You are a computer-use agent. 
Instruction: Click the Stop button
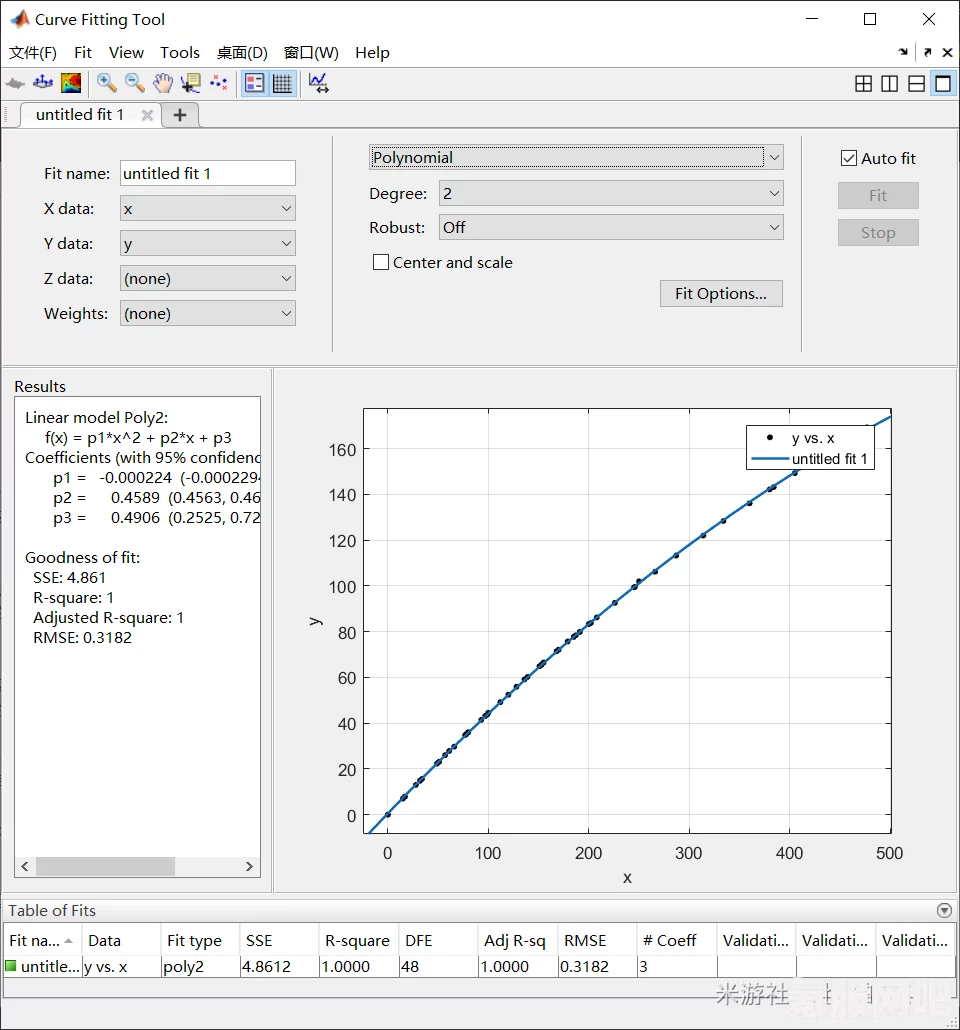tap(878, 233)
